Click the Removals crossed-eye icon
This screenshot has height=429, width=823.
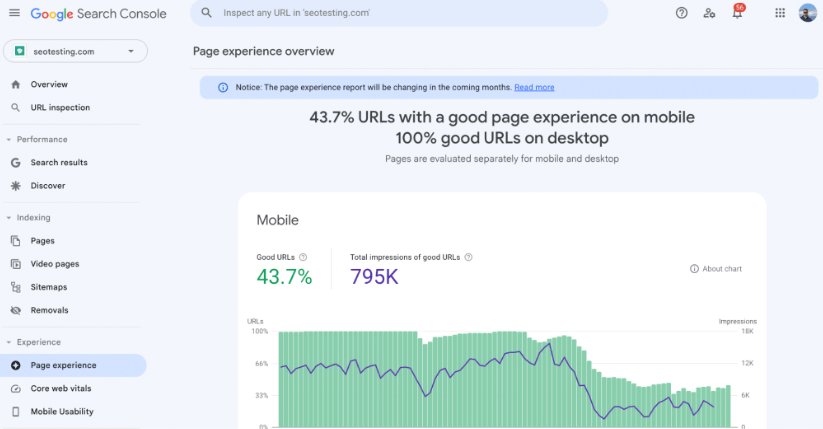pos(16,310)
